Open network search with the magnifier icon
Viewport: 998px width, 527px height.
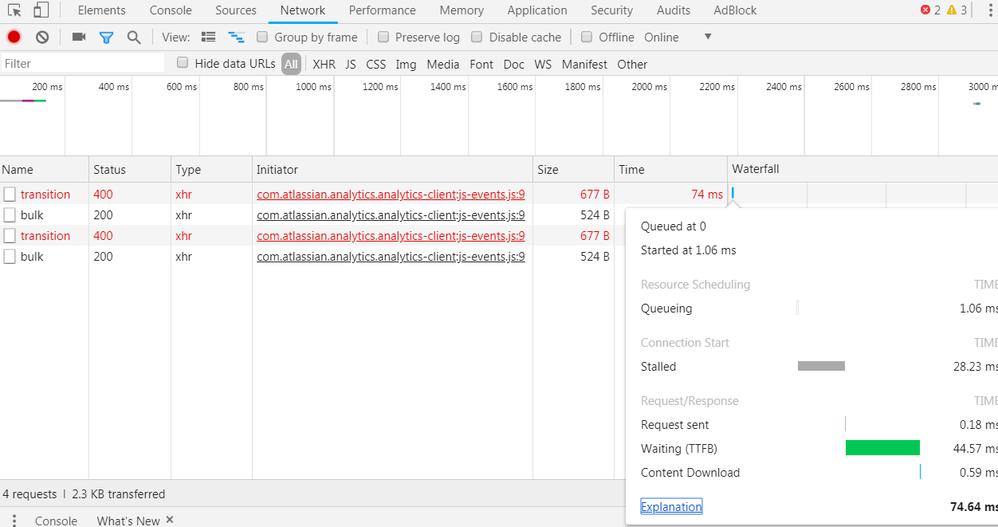tap(134, 38)
